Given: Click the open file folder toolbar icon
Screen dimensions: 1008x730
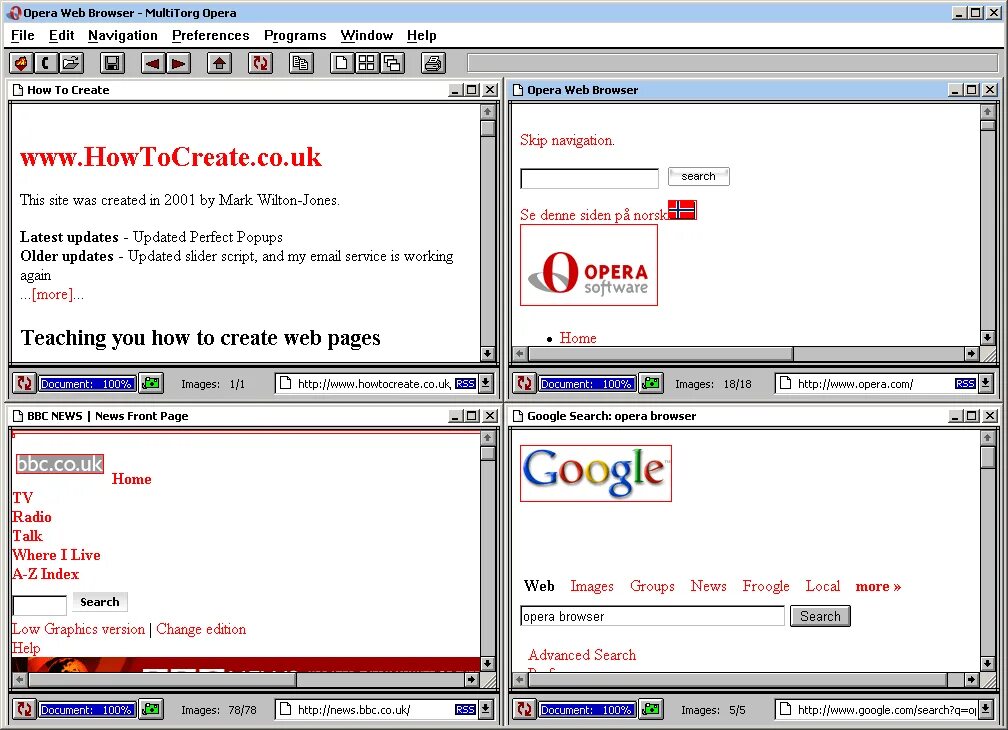Looking at the screenshot, I should pos(70,63).
